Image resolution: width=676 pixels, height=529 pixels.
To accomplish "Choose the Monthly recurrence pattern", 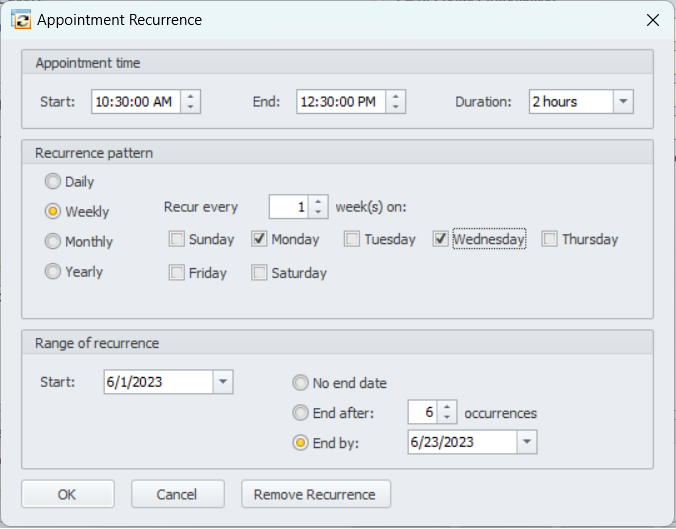I will pos(53,241).
